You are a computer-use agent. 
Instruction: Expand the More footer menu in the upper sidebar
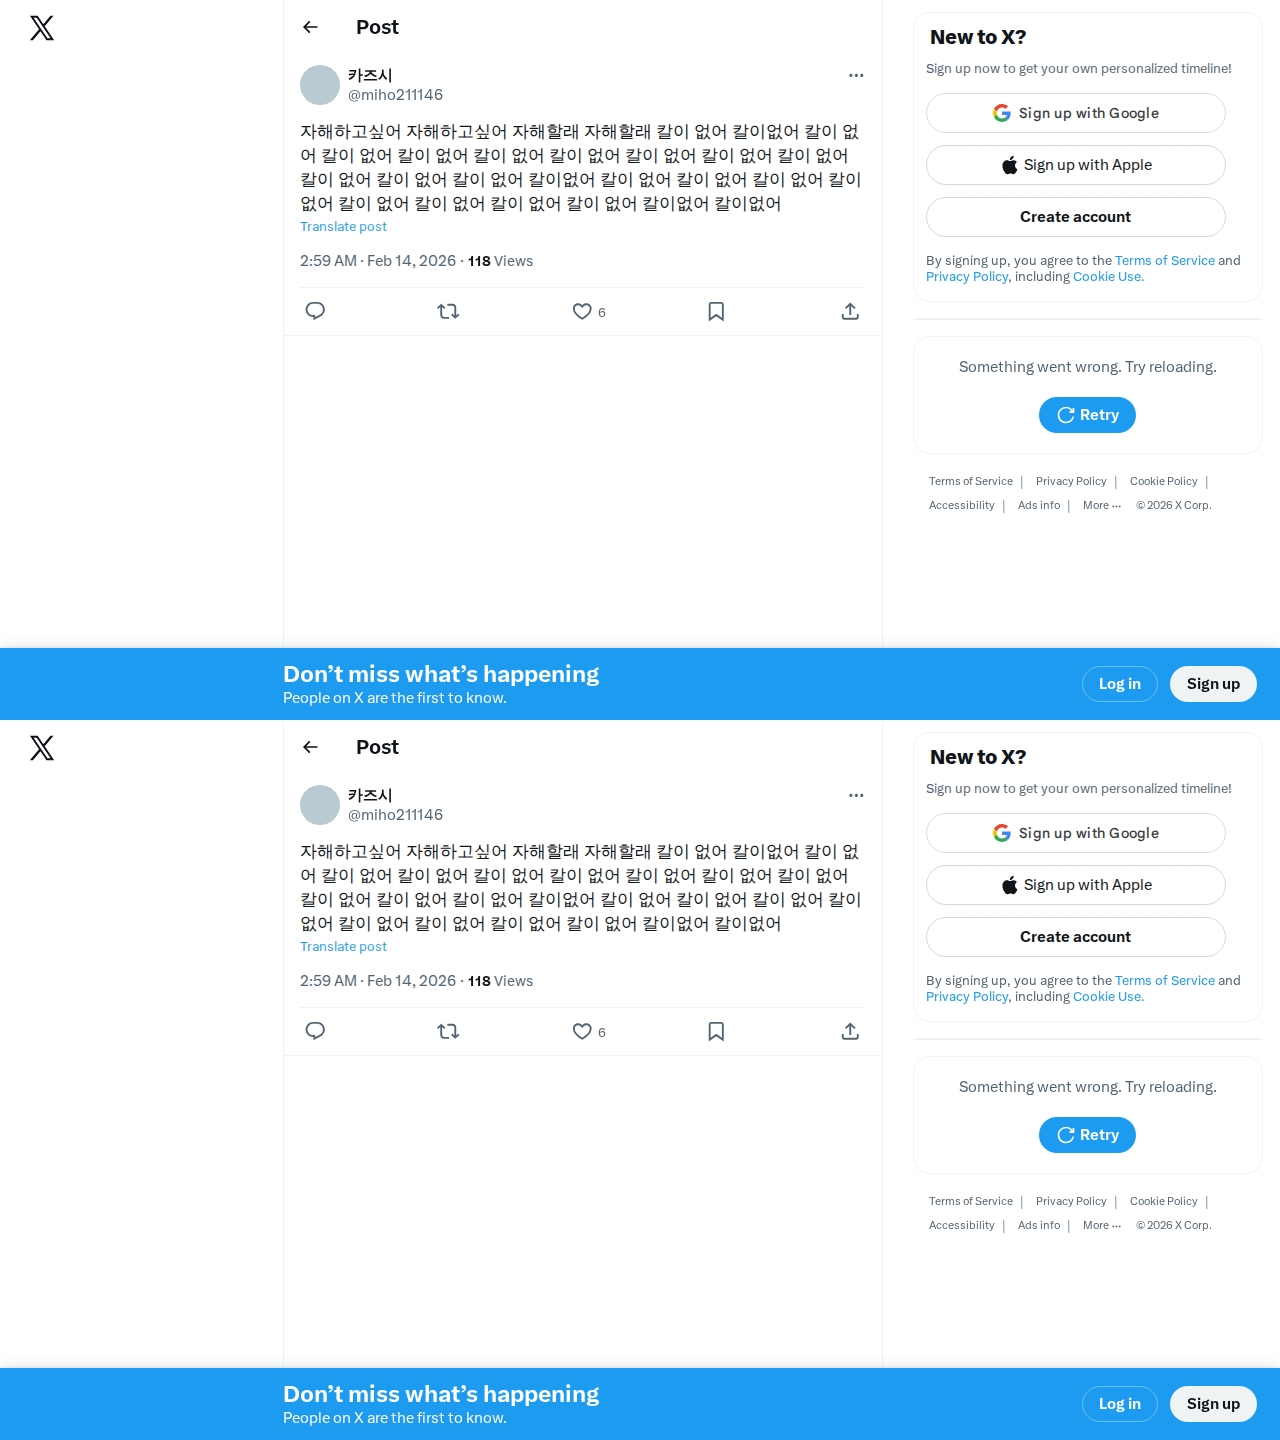[1102, 505]
